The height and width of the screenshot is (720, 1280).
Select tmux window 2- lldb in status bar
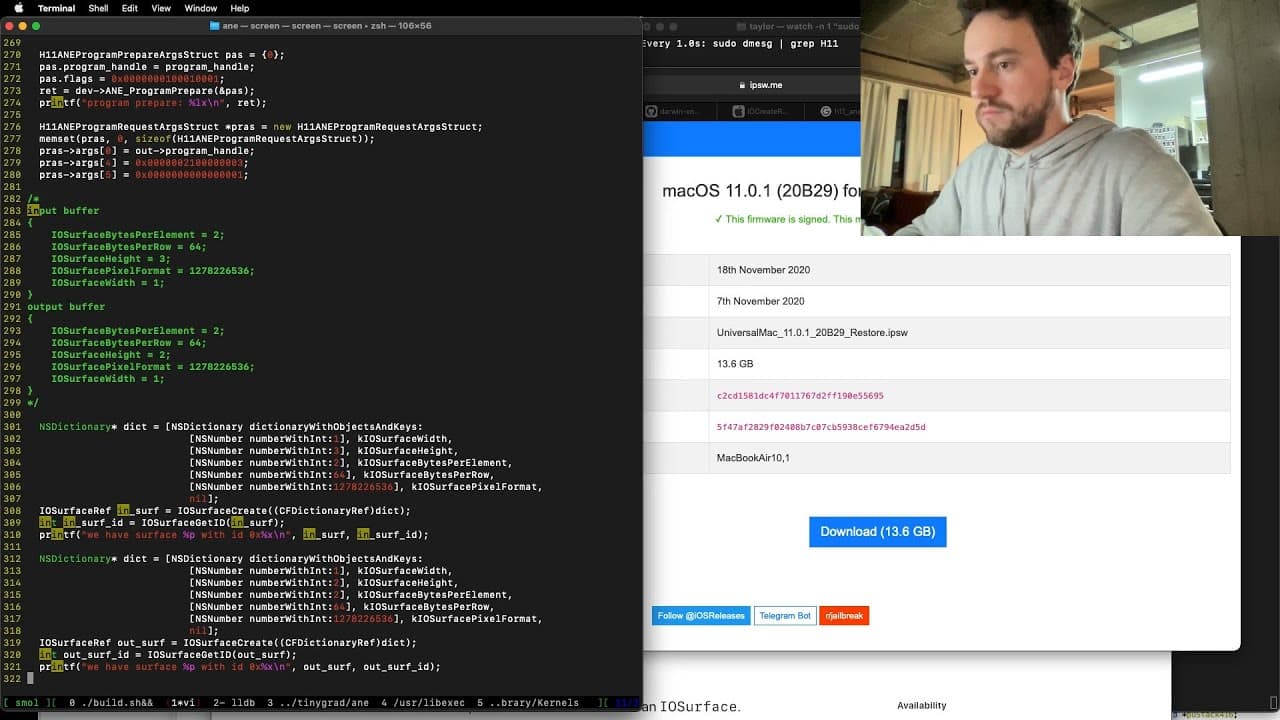pyautogui.click(x=233, y=703)
